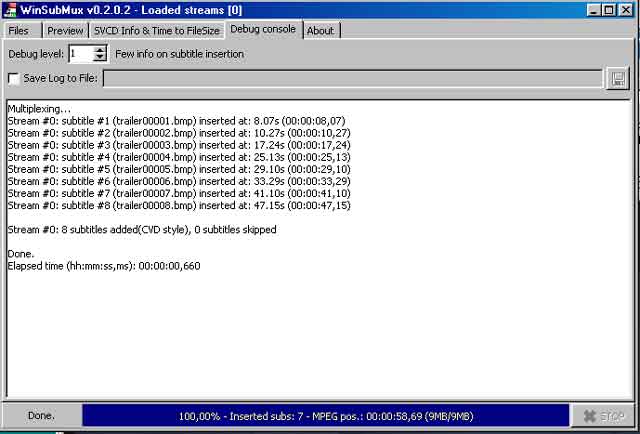Click the 'Multiplexing...' log line
The width and height of the screenshot is (640, 434).
(x=39, y=109)
